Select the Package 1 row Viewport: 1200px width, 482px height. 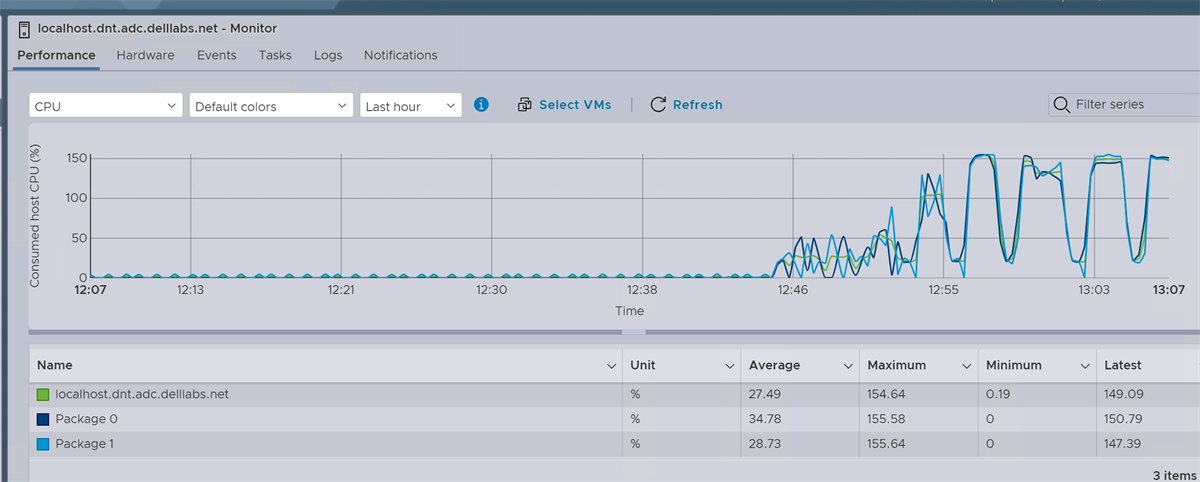coord(614,443)
